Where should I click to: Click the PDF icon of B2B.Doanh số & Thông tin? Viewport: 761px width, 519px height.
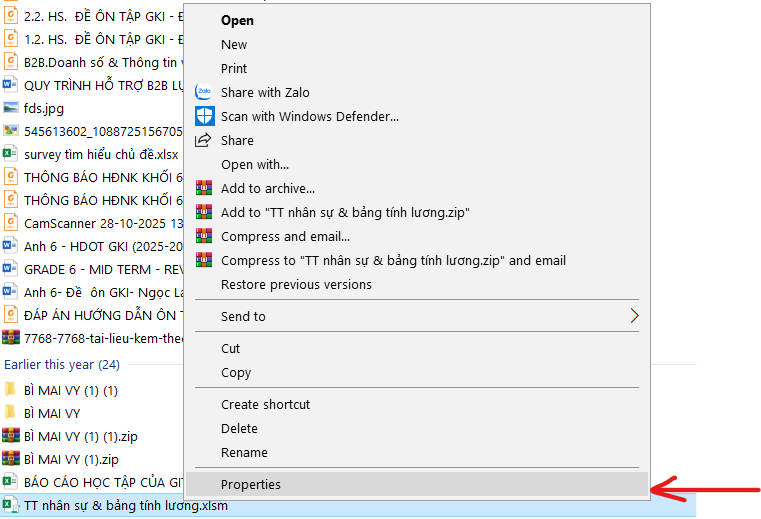point(11,62)
